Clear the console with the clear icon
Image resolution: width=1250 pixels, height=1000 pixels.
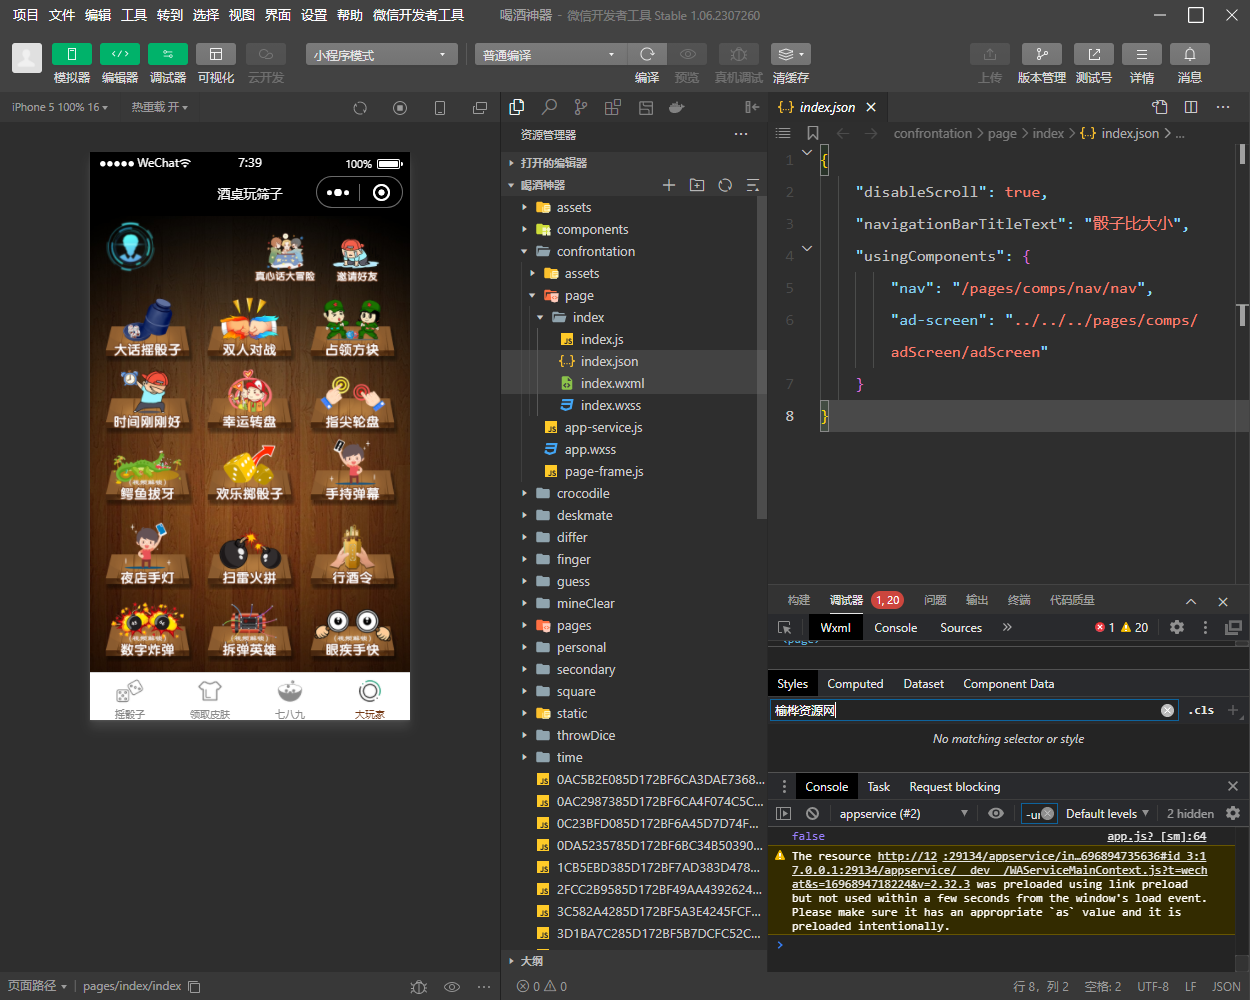pyautogui.click(x=813, y=813)
